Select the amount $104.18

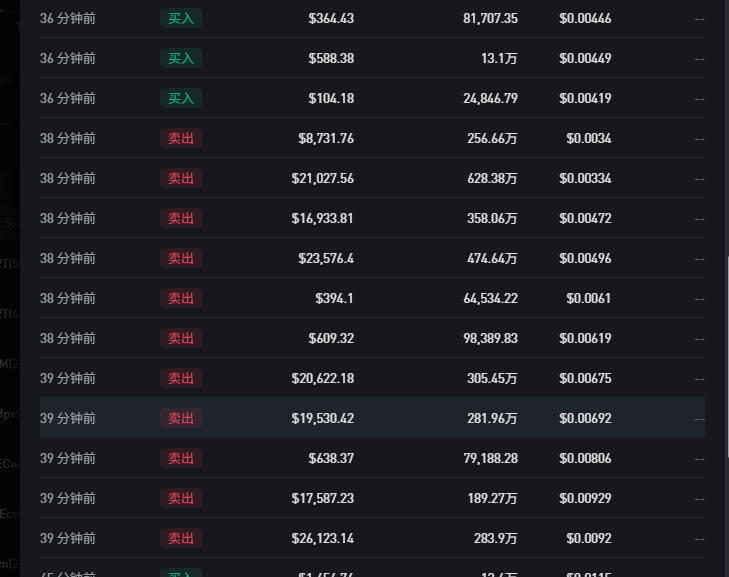click(331, 98)
